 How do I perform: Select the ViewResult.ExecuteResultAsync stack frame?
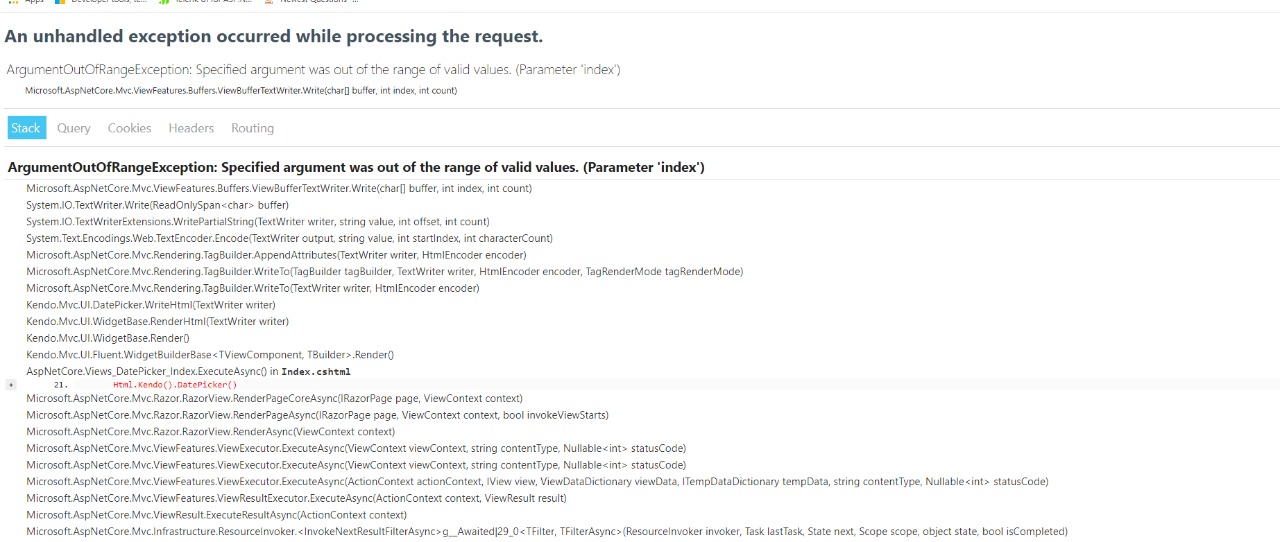[217, 515]
